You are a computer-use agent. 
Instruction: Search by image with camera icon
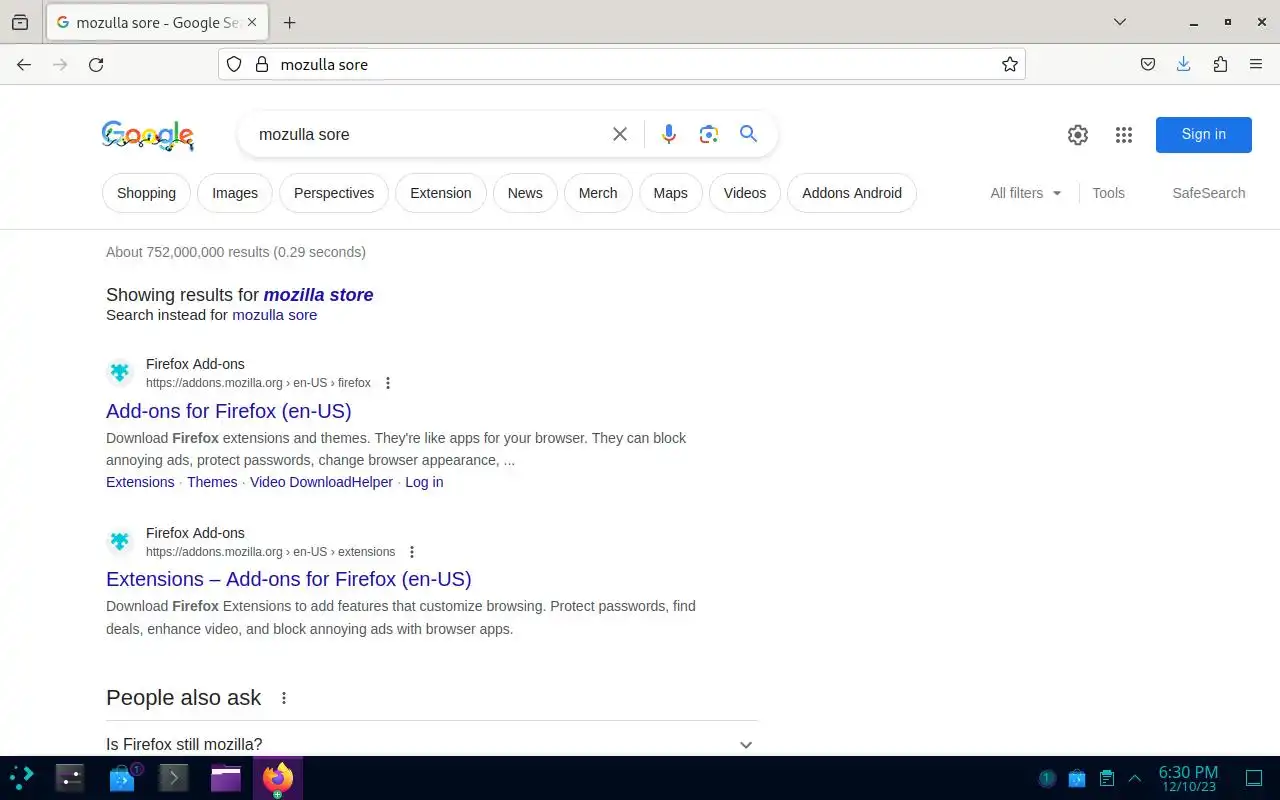click(x=709, y=134)
